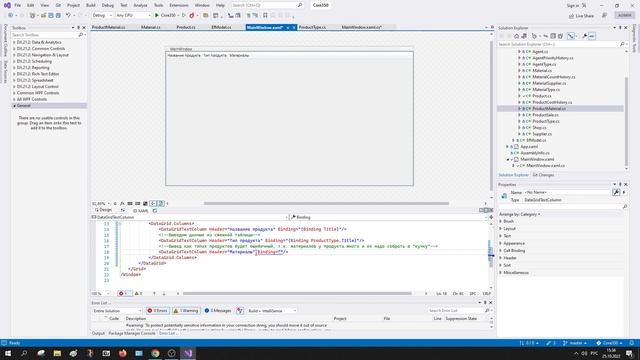
Task: Click the Toolbox search magnifier icon
Action: (80, 35)
